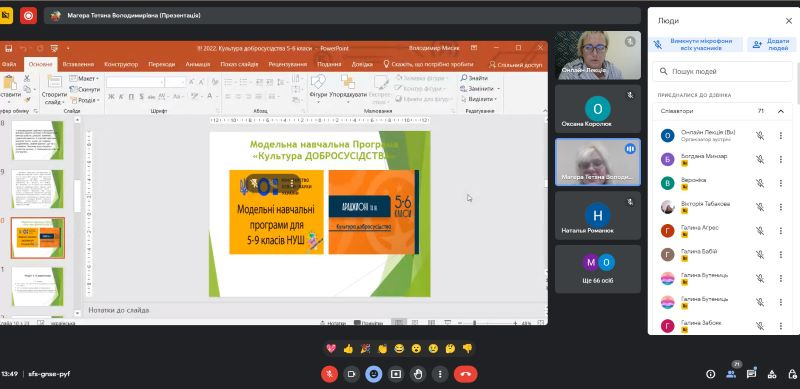
Task: Click the Нотатки до слайда notes area
Action: tap(314, 310)
